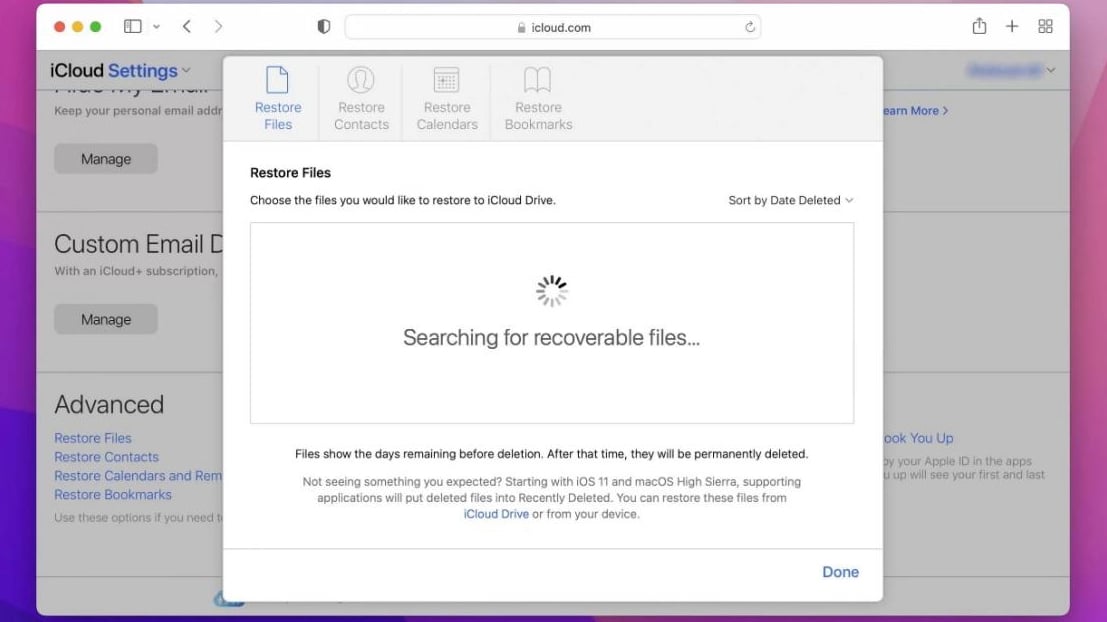
Task: Expand the sidebar options chevron
Action: click(157, 27)
